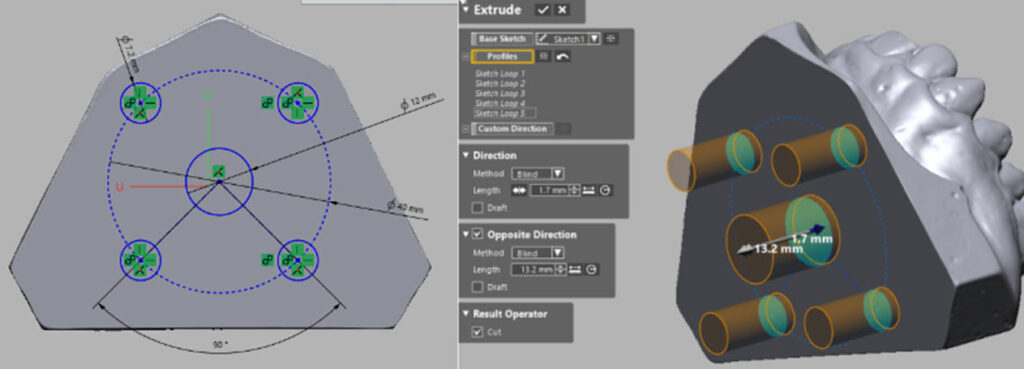This screenshot has width=1024, height=369.
Task: Click the circular icon after 1.7 mm length
Action: click(605, 191)
